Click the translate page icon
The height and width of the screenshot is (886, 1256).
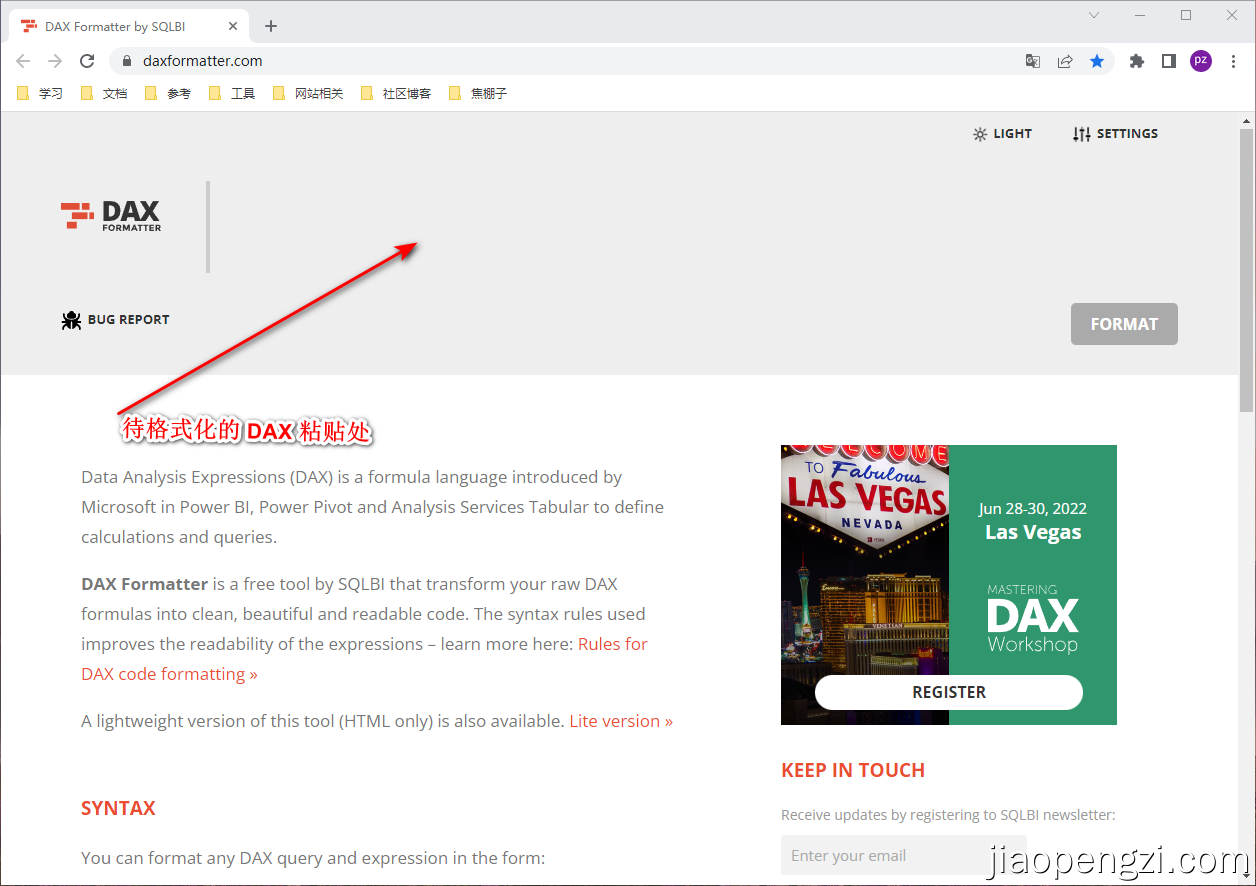pos(1033,61)
